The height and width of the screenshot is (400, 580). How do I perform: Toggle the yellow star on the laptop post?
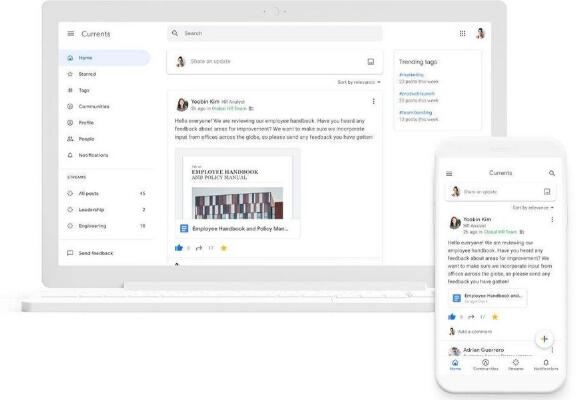pyautogui.click(x=223, y=248)
